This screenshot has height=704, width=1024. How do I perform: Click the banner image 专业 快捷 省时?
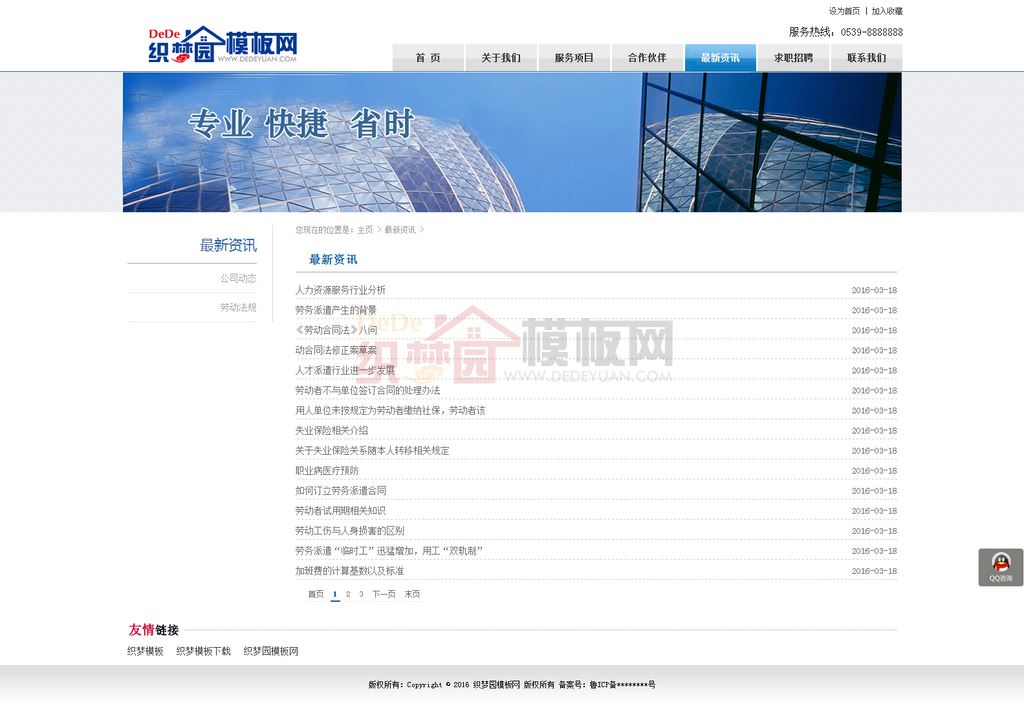pos(512,142)
